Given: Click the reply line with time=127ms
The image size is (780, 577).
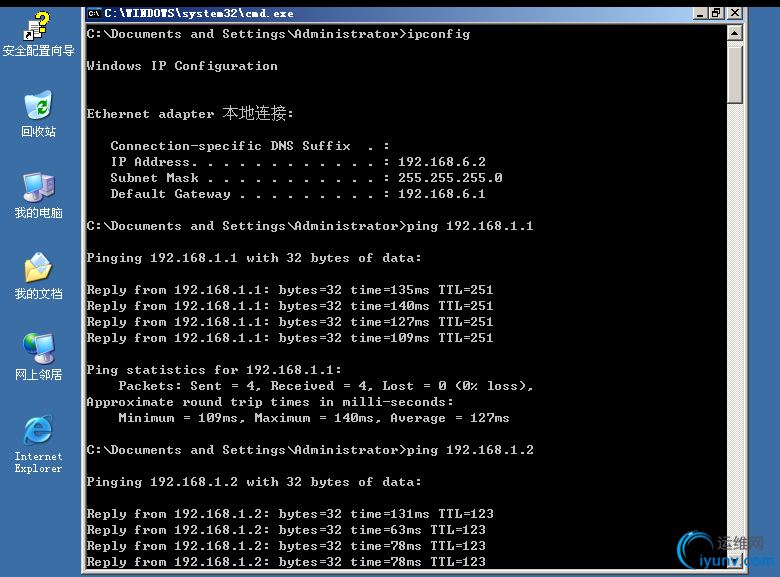Looking at the screenshot, I should (x=290, y=322).
